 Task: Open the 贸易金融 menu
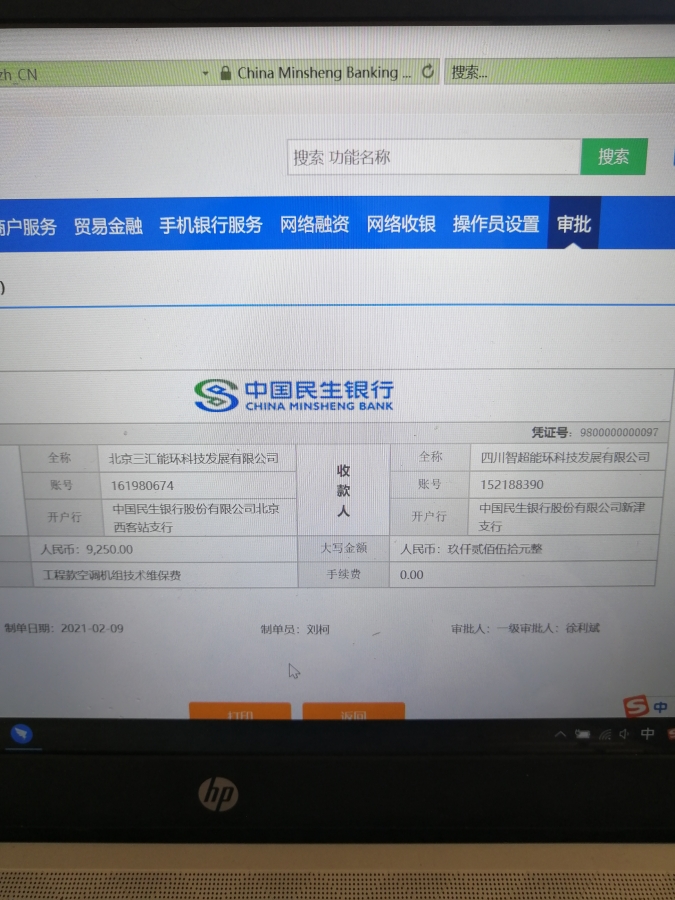point(108,226)
